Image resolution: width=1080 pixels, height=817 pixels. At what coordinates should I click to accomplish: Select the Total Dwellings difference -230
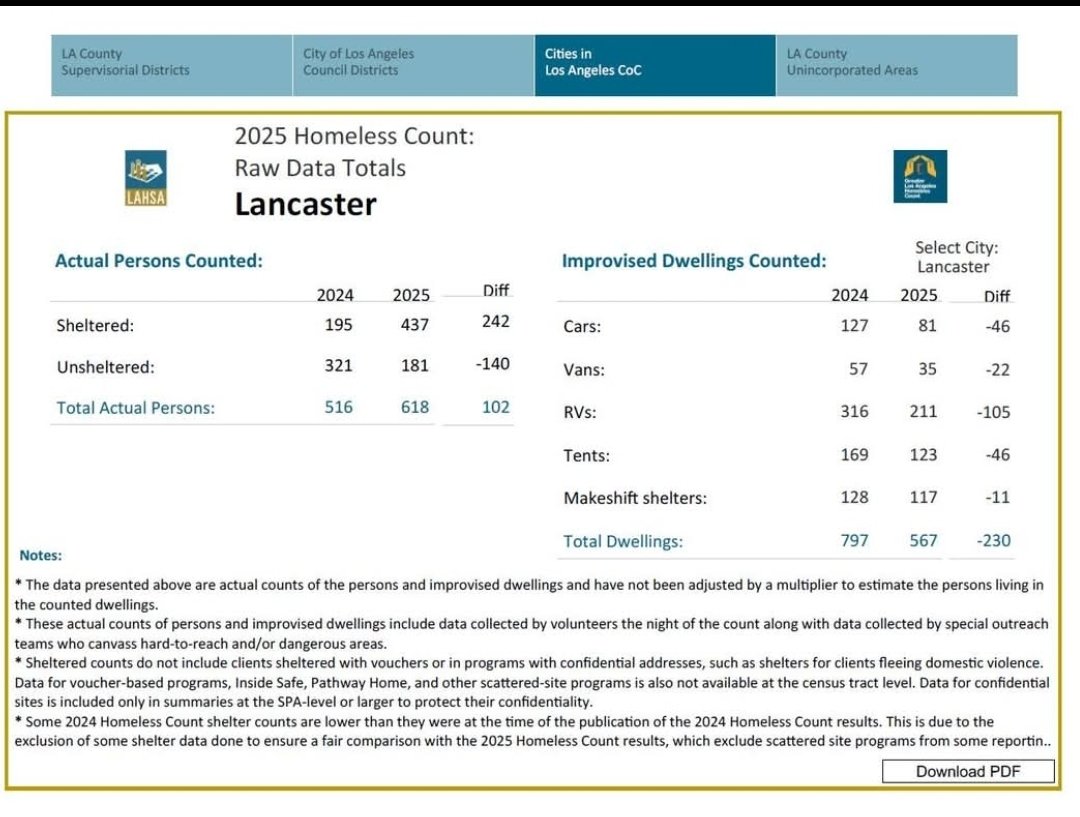(993, 541)
